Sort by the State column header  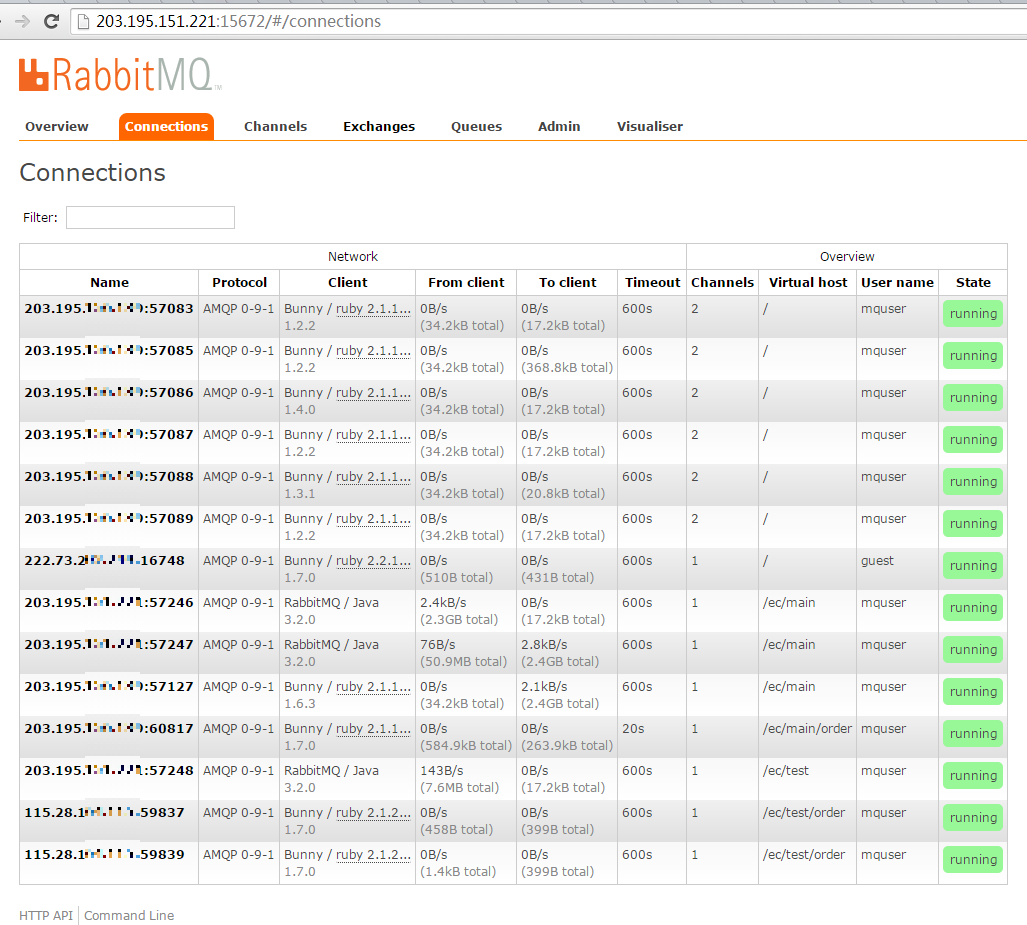pos(973,282)
